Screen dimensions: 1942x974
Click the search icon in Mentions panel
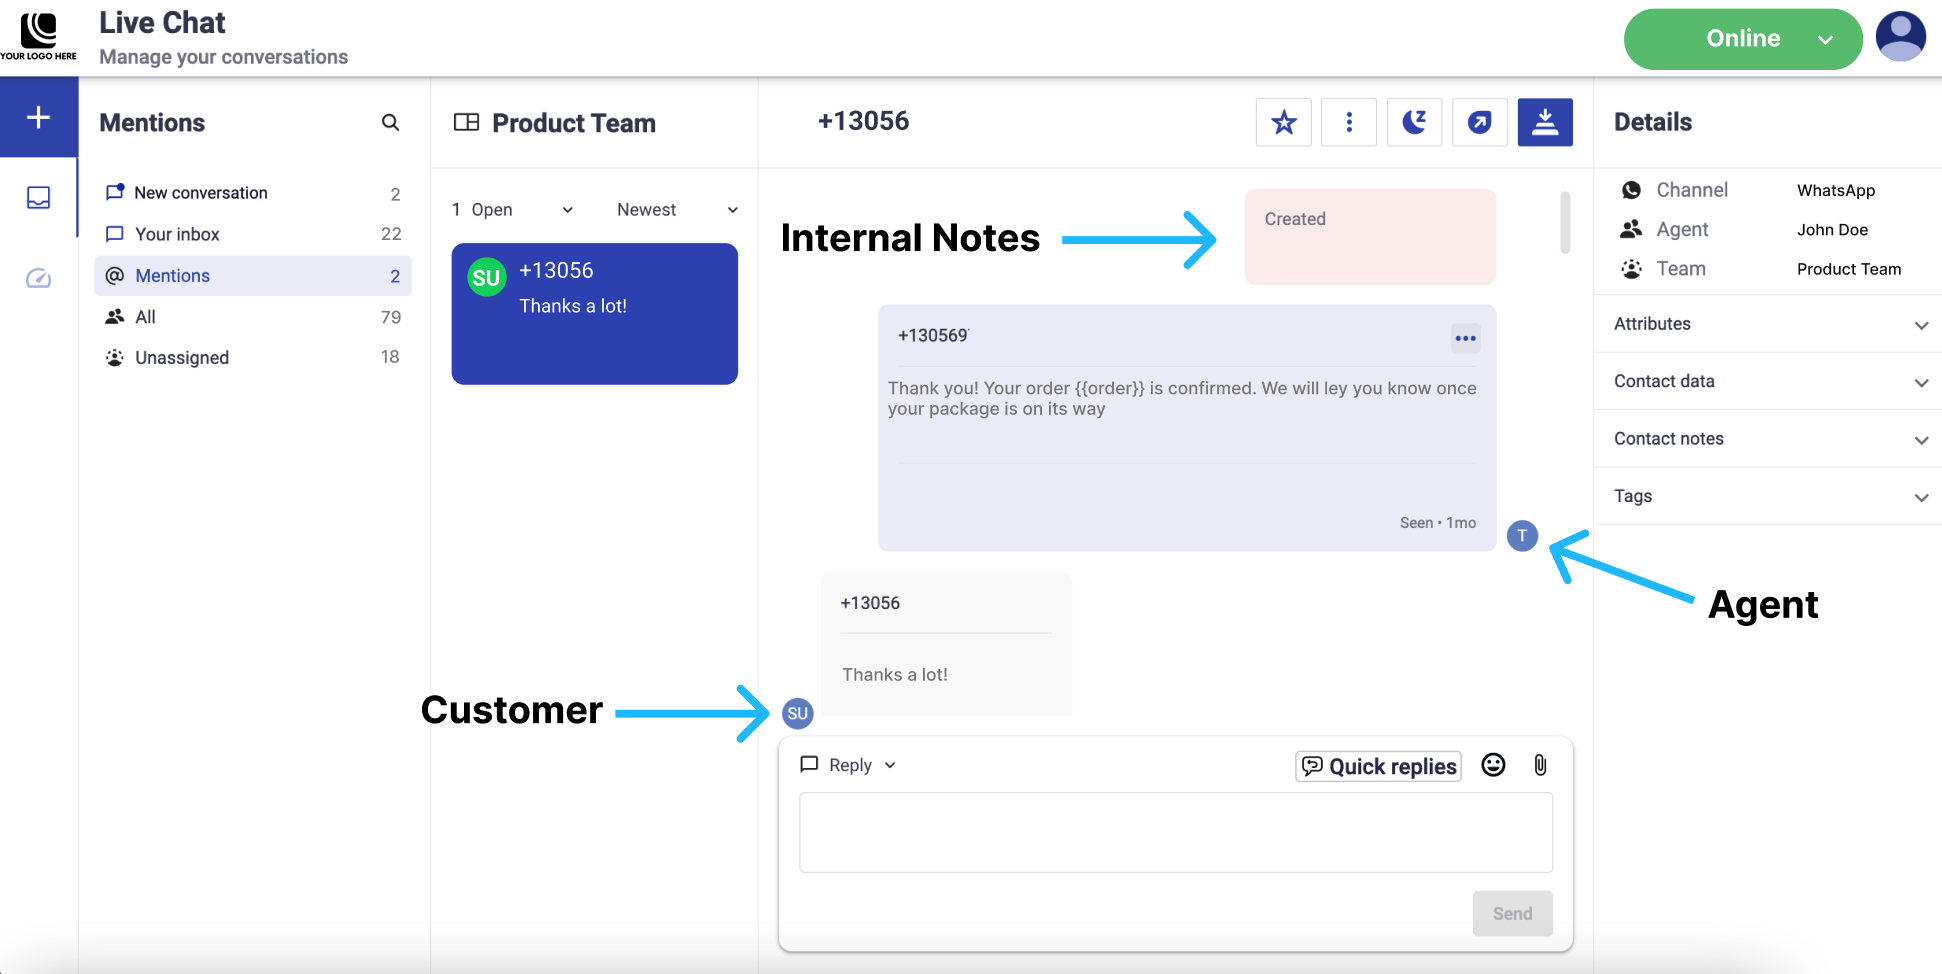390,122
